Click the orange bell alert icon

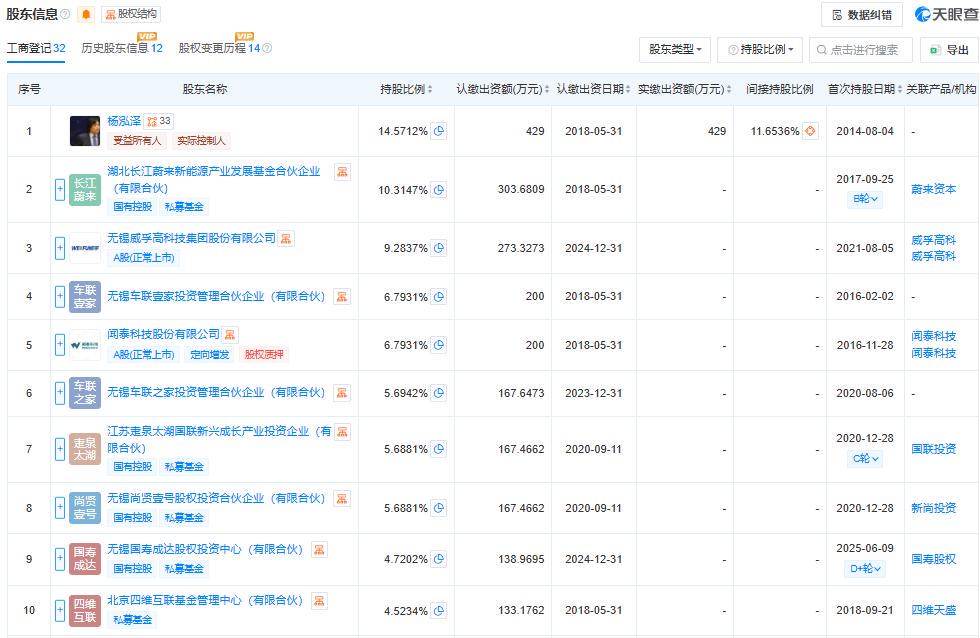[85, 14]
